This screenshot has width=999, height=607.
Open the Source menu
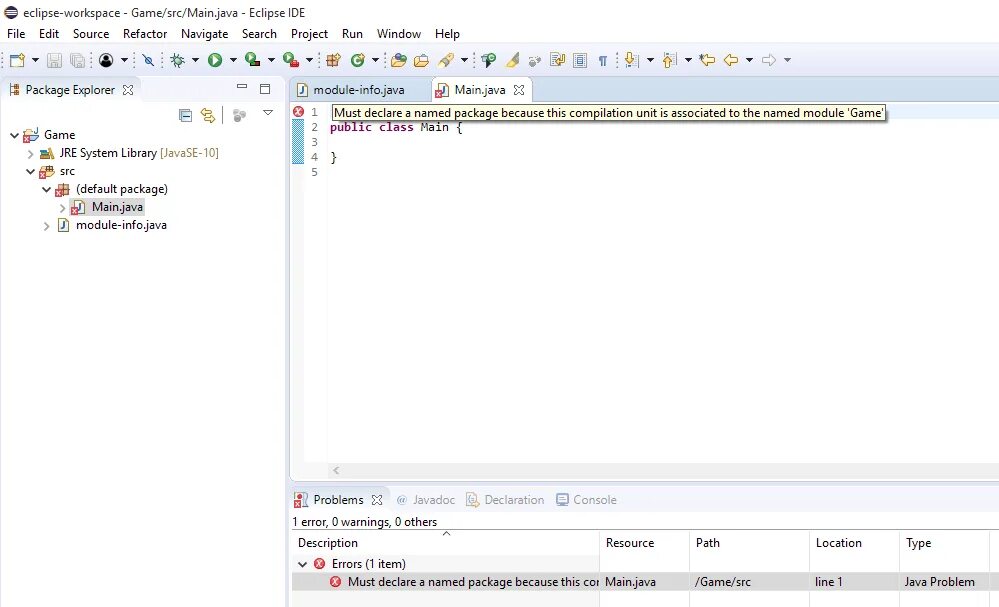[x=90, y=34]
